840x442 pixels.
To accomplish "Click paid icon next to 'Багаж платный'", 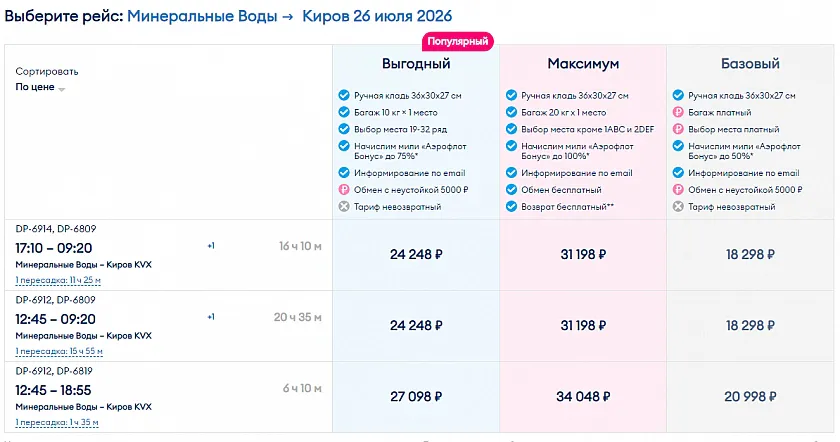I will (678, 113).
